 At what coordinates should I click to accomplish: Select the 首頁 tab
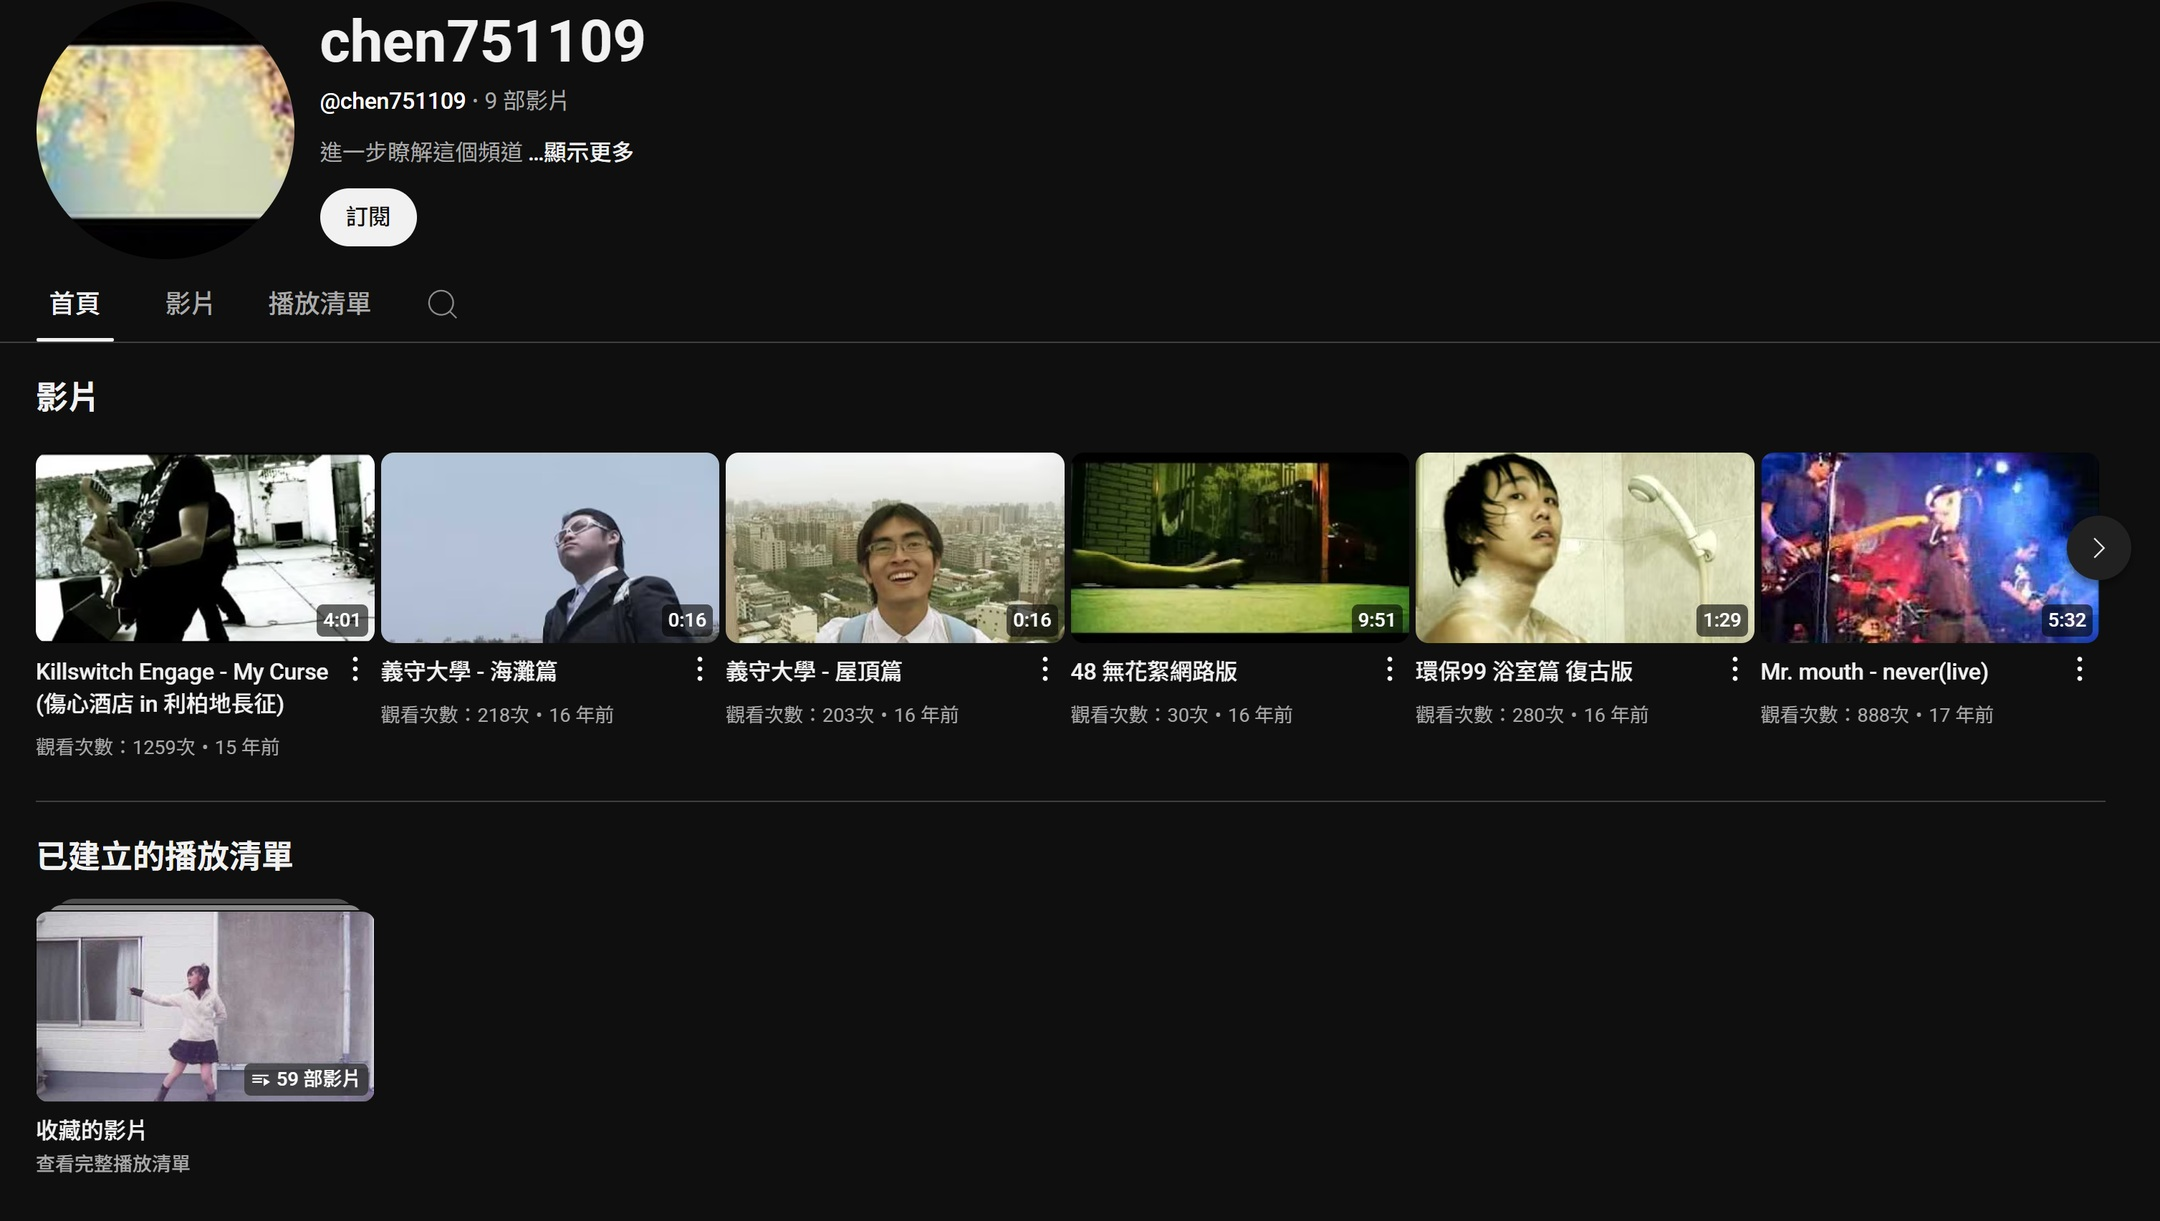(75, 303)
